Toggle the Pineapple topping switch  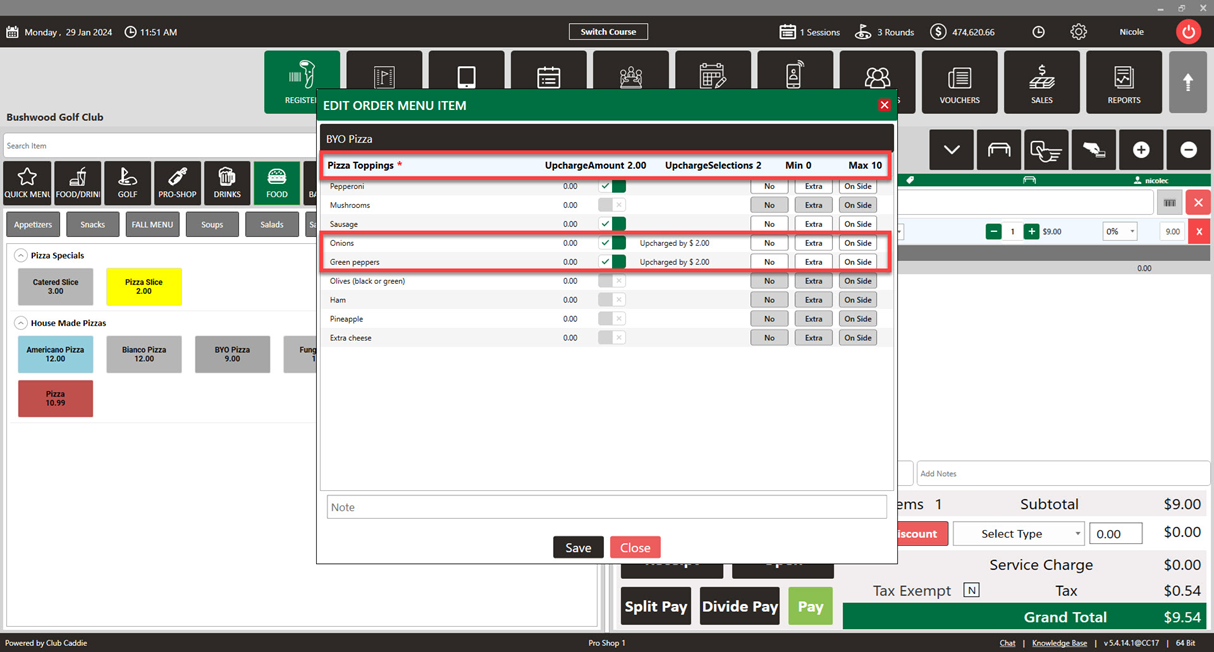pyautogui.click(x=612, y=319)
